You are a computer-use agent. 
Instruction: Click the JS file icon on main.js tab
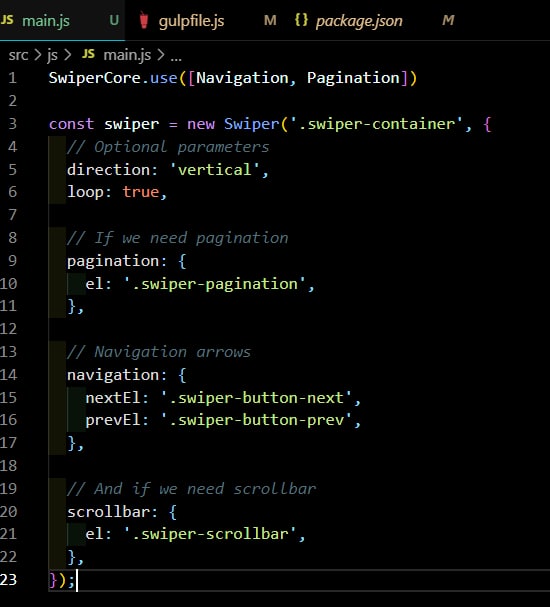(x=7, y=20)
